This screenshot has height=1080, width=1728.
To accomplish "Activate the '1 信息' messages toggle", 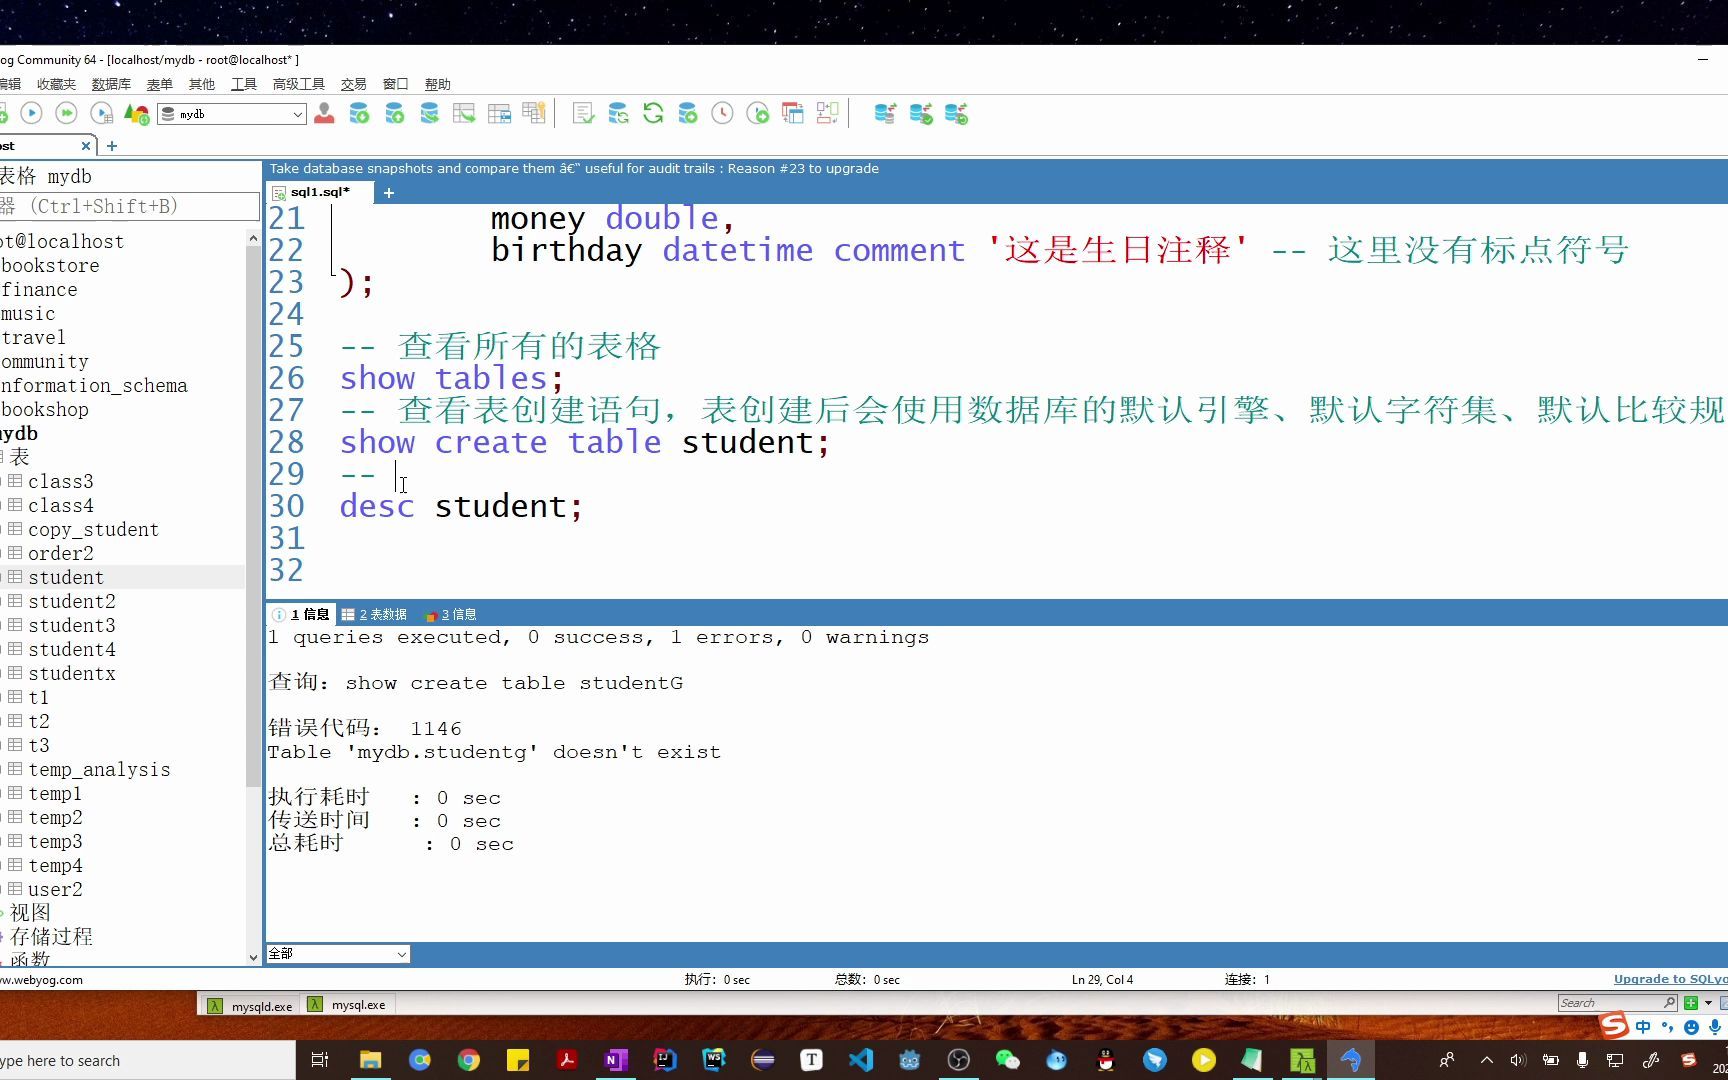I will coord(305,614).
